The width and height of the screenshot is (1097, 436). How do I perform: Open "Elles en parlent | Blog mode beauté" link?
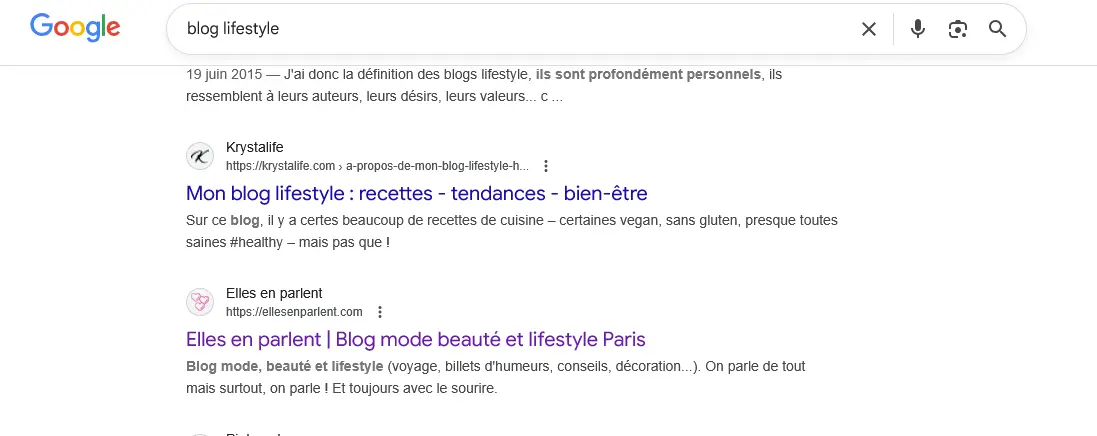(416, 338)
